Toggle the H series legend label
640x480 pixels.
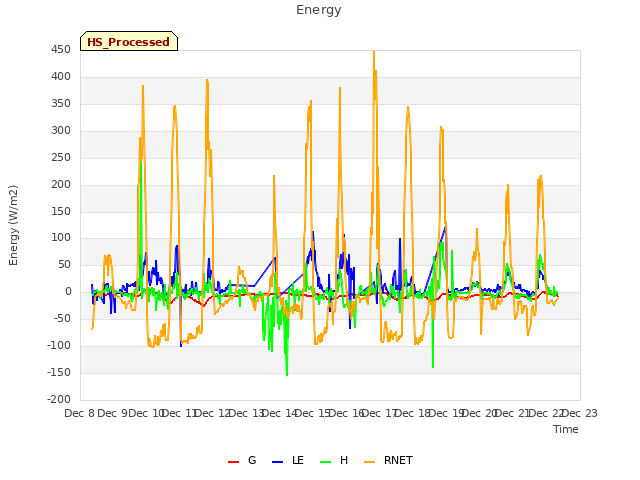click(x=344, y=460)
